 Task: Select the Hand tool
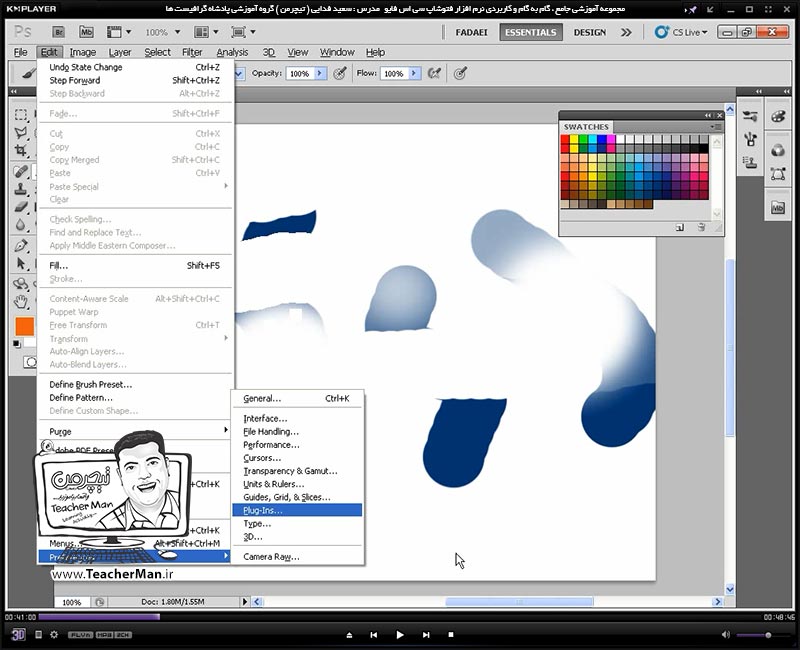(20, 302)
